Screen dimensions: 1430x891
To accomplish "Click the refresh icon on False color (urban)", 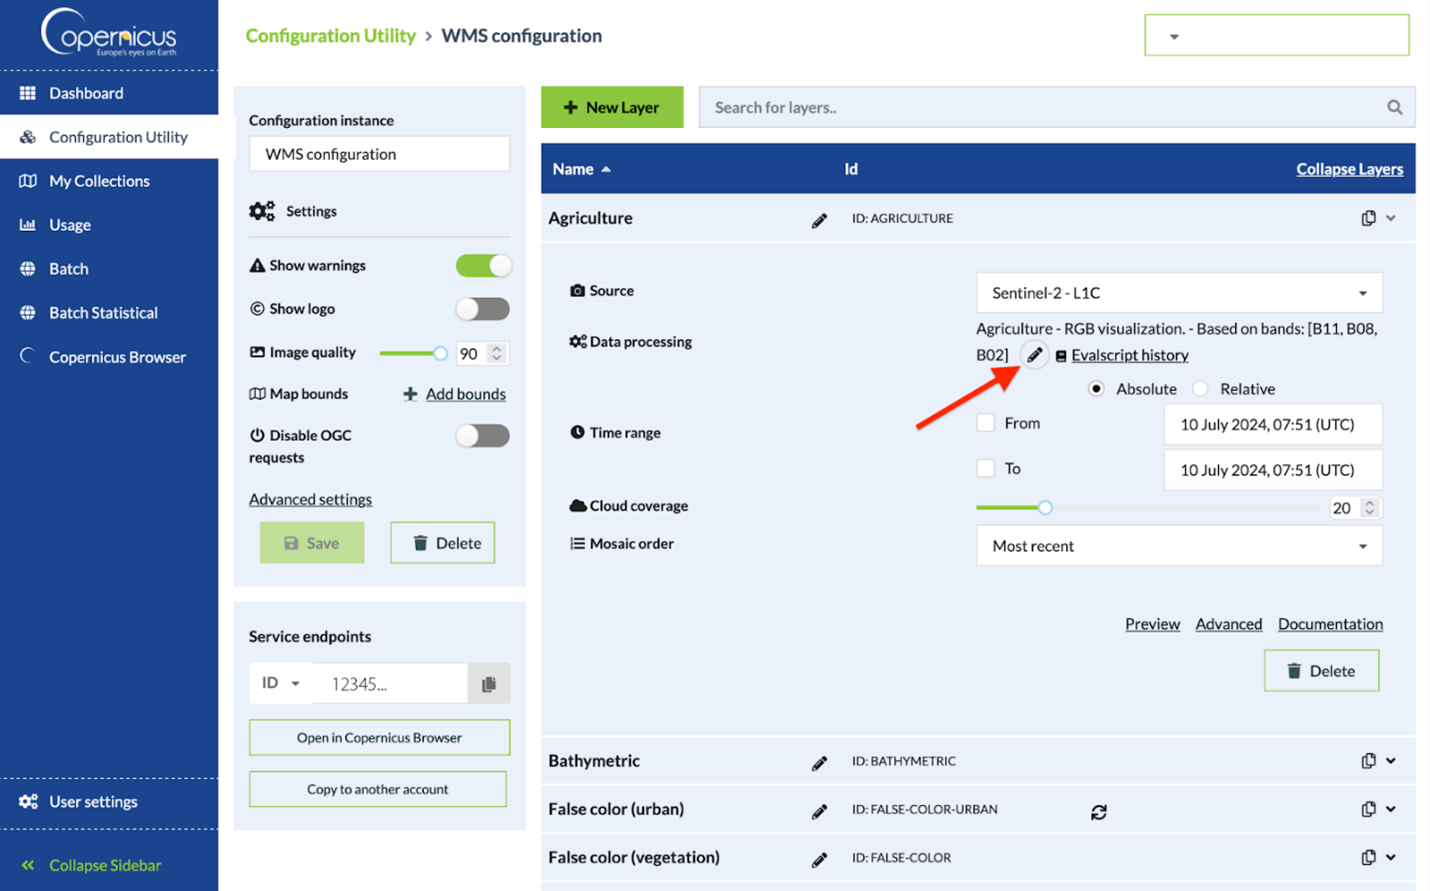I will [1098, 812].
